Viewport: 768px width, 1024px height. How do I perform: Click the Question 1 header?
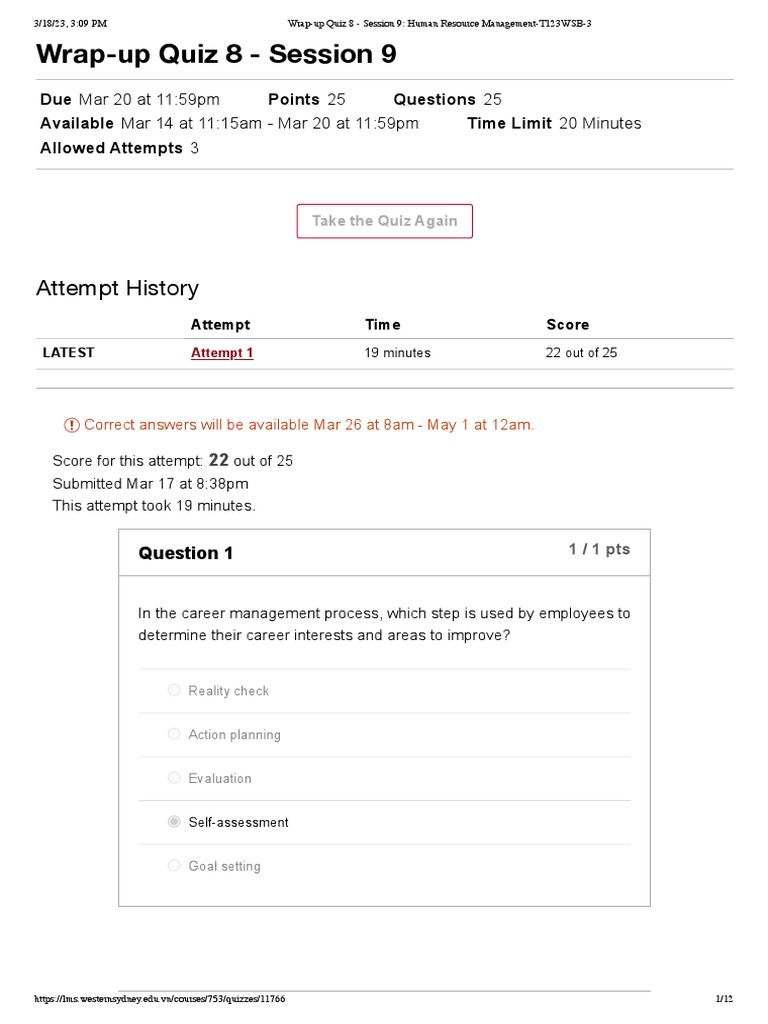click(x=186, y=553)
